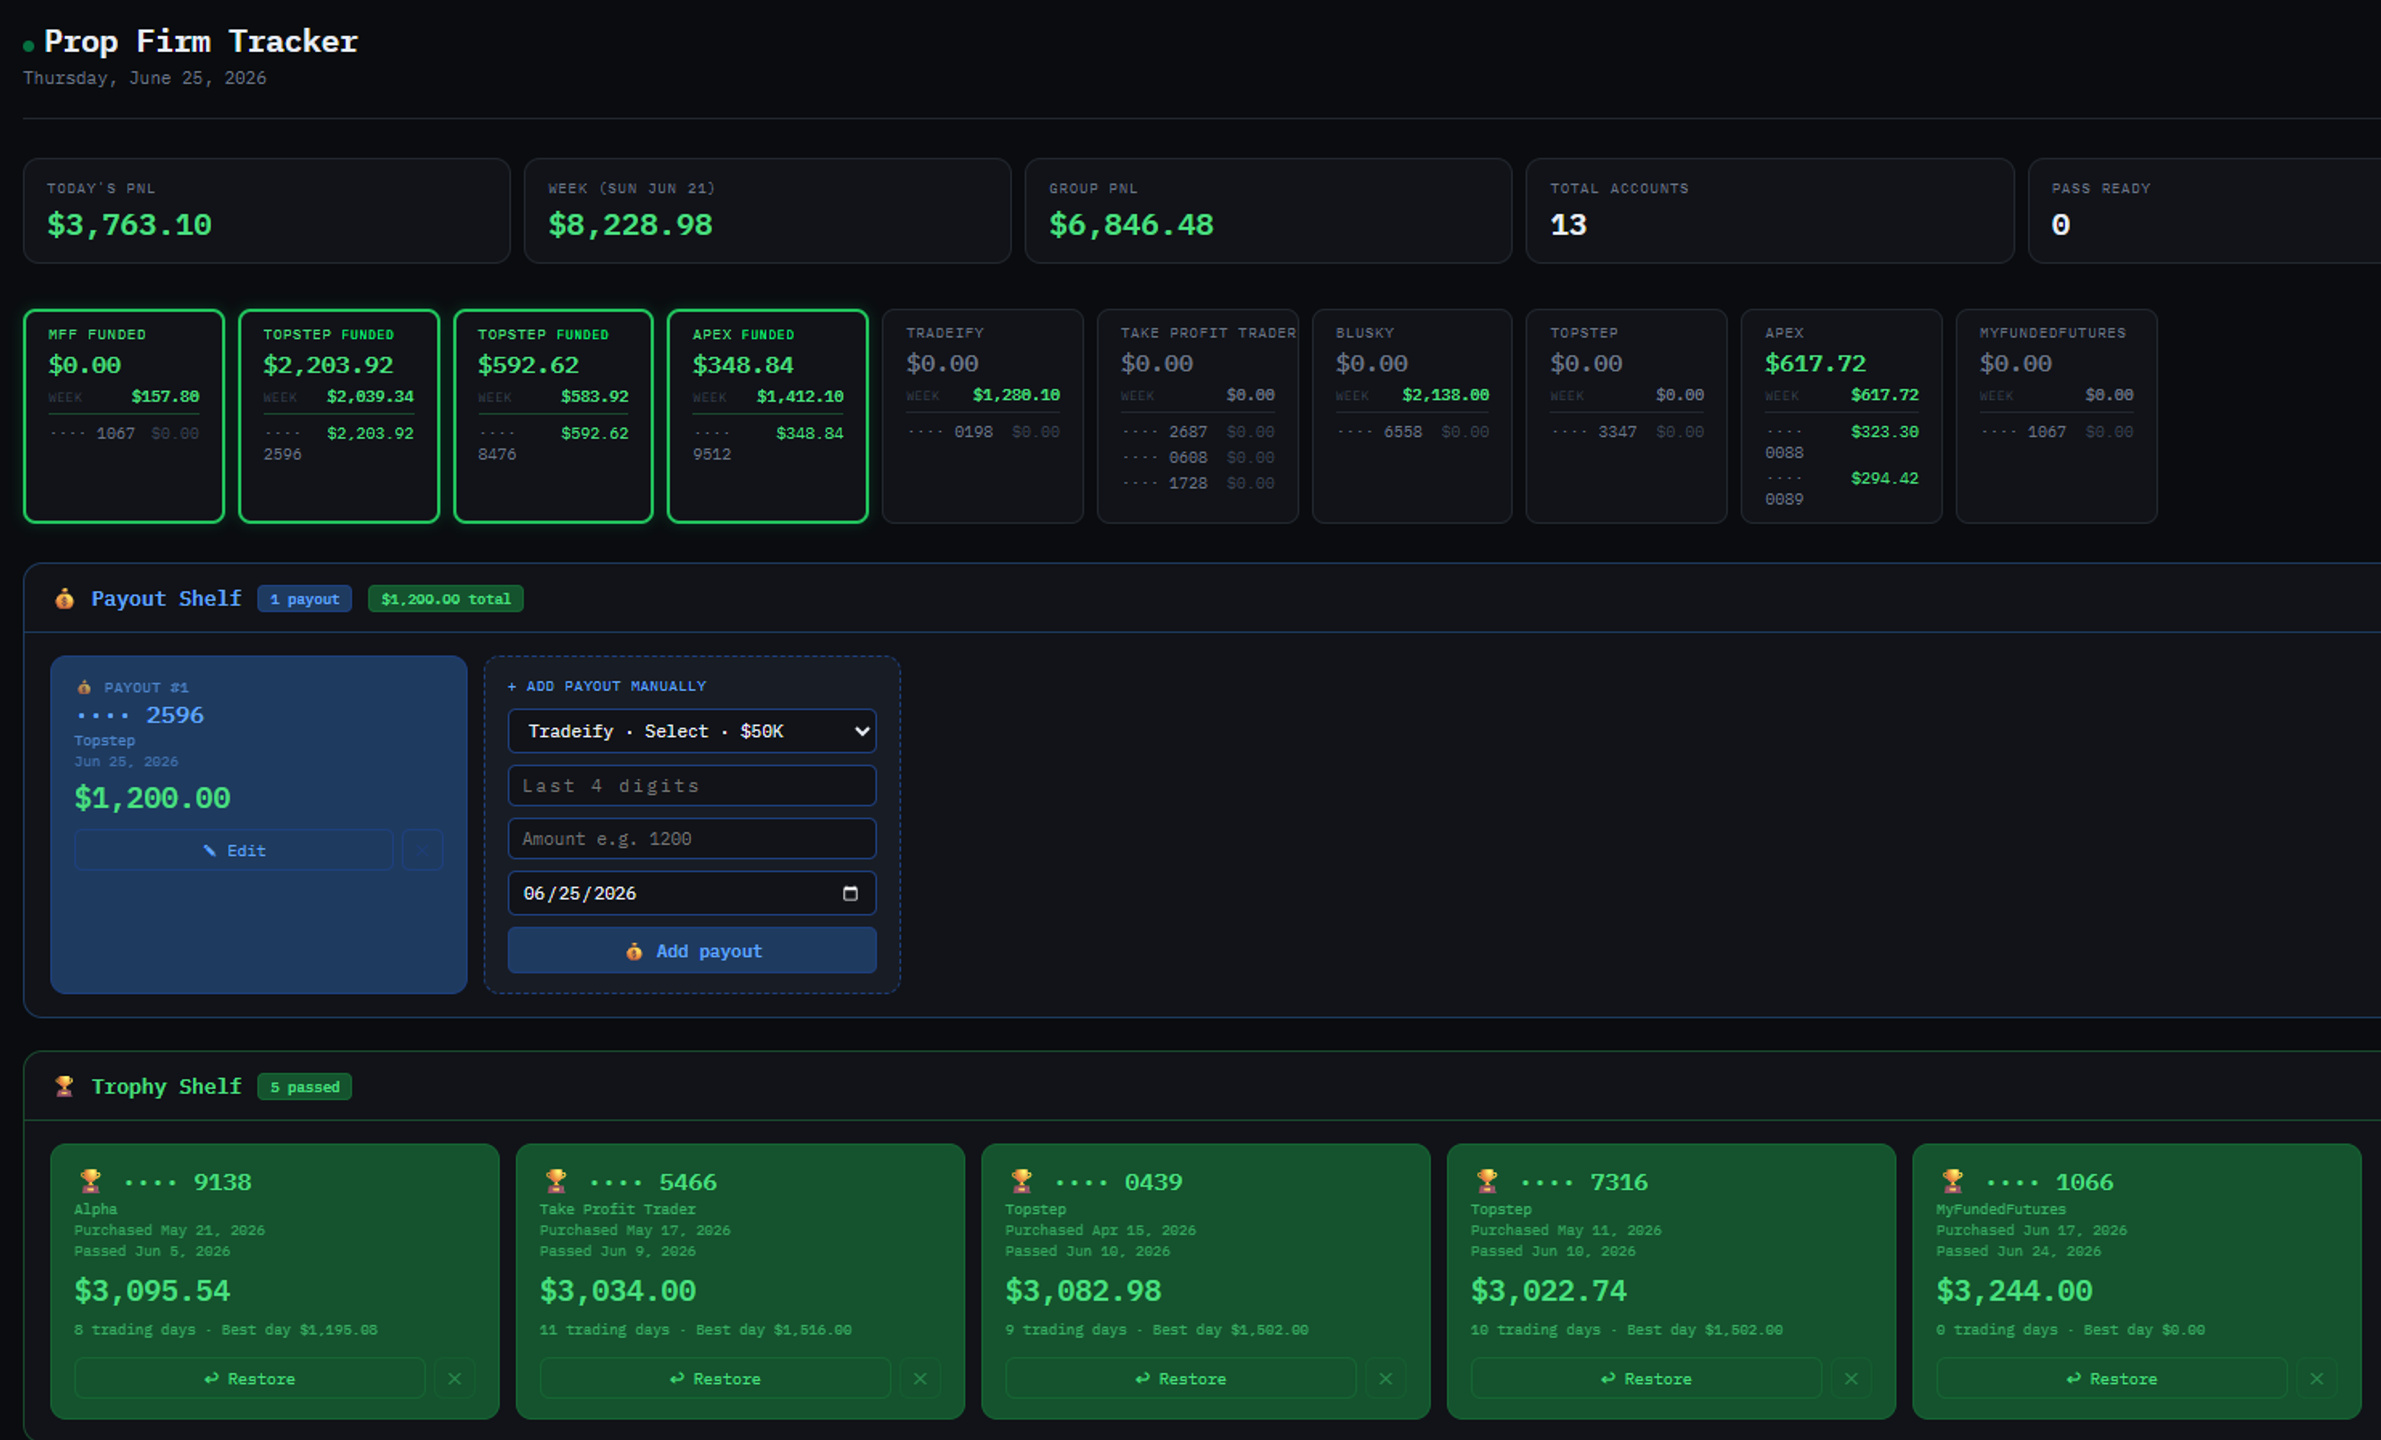
Task: Select the Topstep Funded card showing $592.62
Action: (x=553, y=416)
